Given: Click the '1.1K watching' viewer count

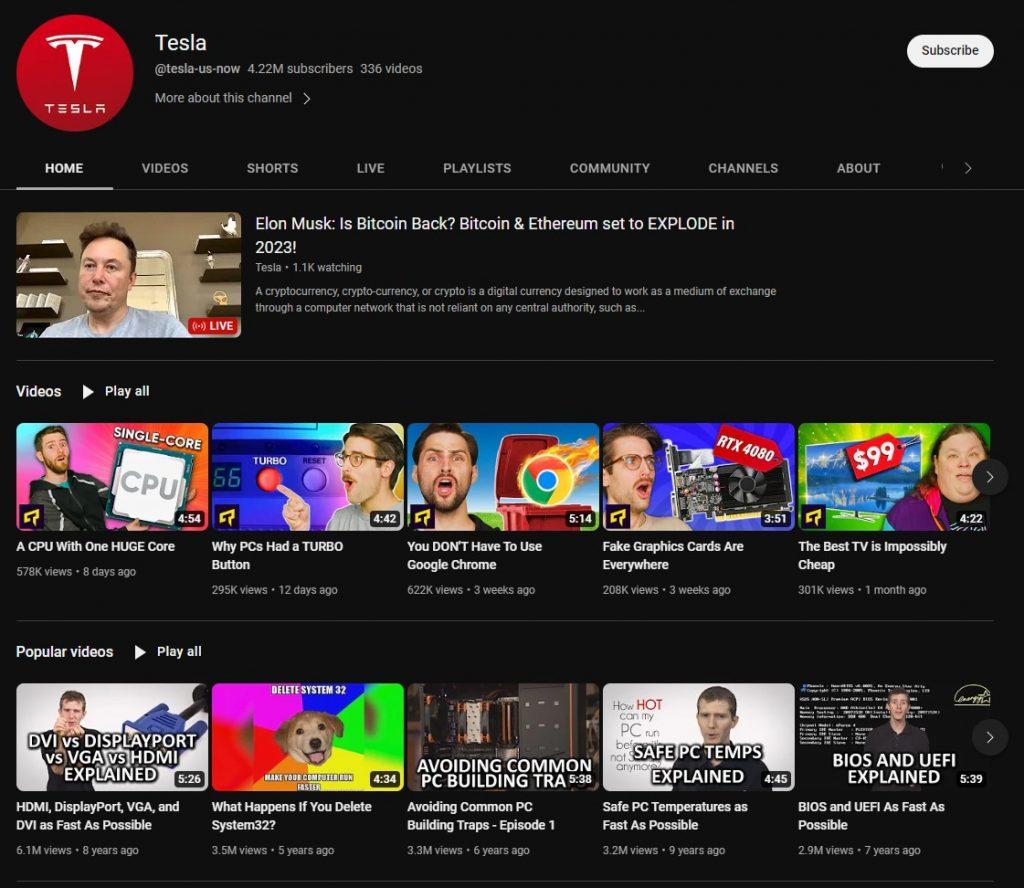Looking at the screenshot, I should [x=327, y=267].
